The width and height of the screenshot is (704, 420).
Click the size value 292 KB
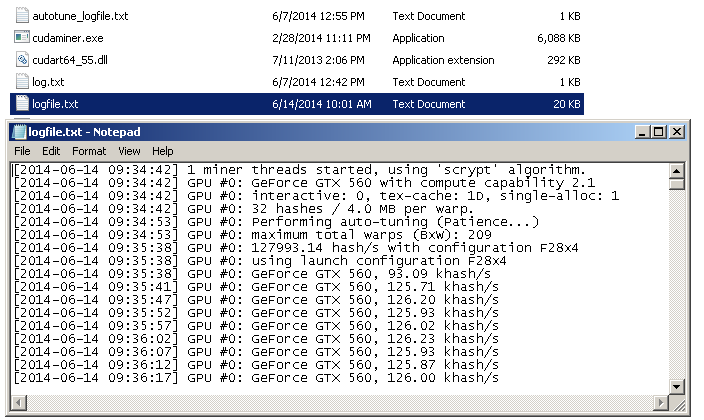coord(563,60)
